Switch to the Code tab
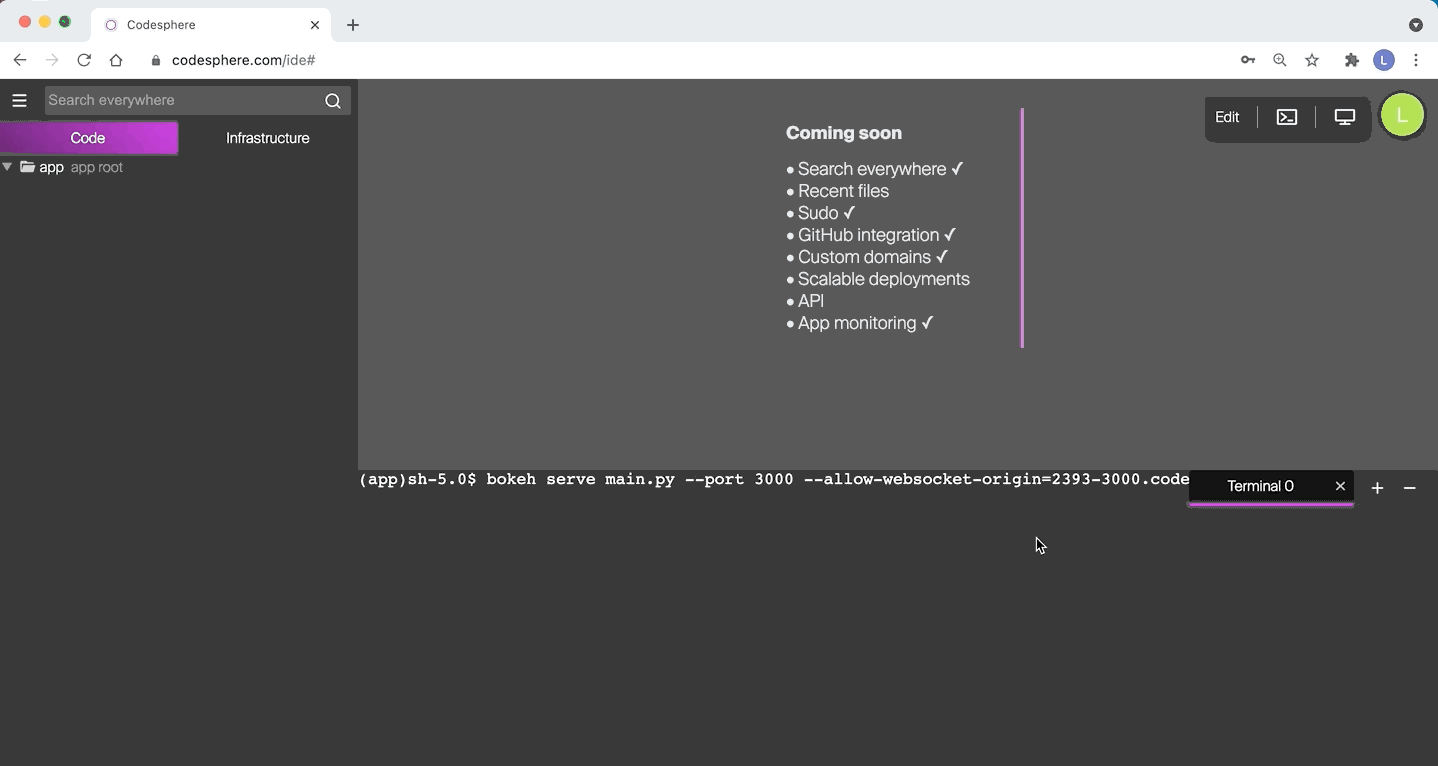The width and height of the screenshot is (1438, 766). tap(88, 138)
